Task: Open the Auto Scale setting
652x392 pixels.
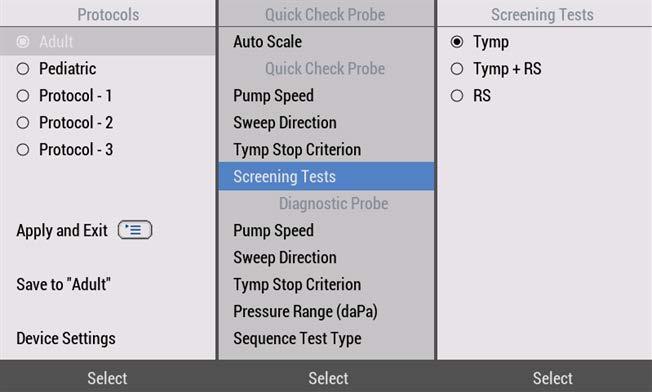Action: click(x=326, y=42)
